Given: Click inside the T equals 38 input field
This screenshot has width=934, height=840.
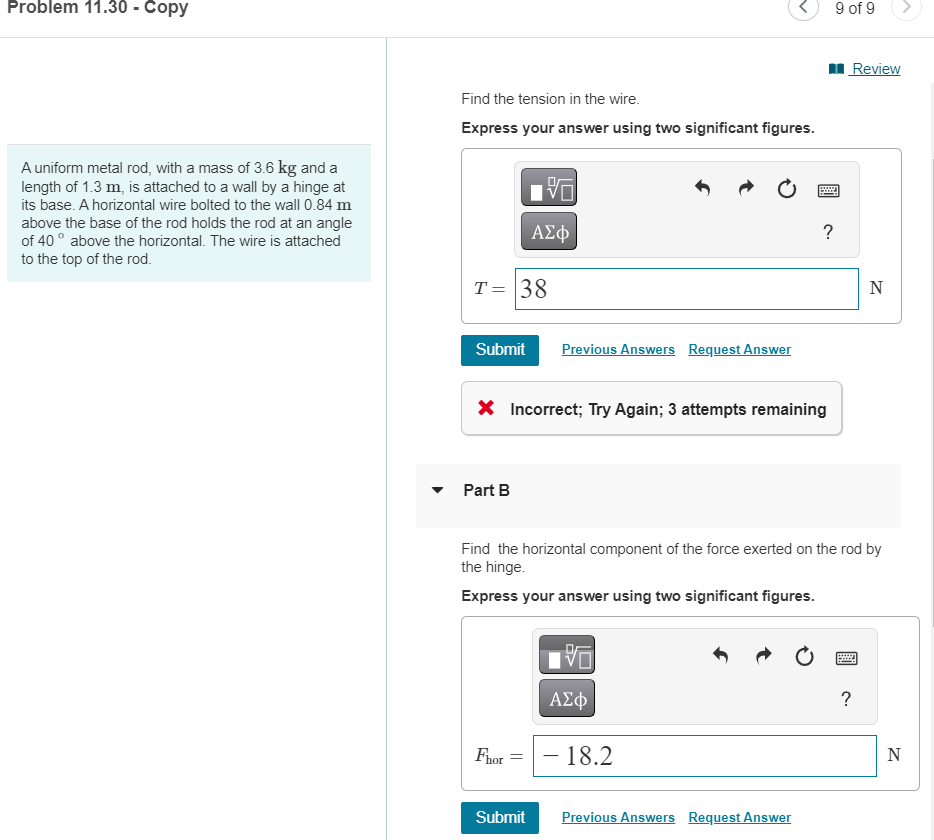Looking at the screenshot, I should click(x=686, y=288).
